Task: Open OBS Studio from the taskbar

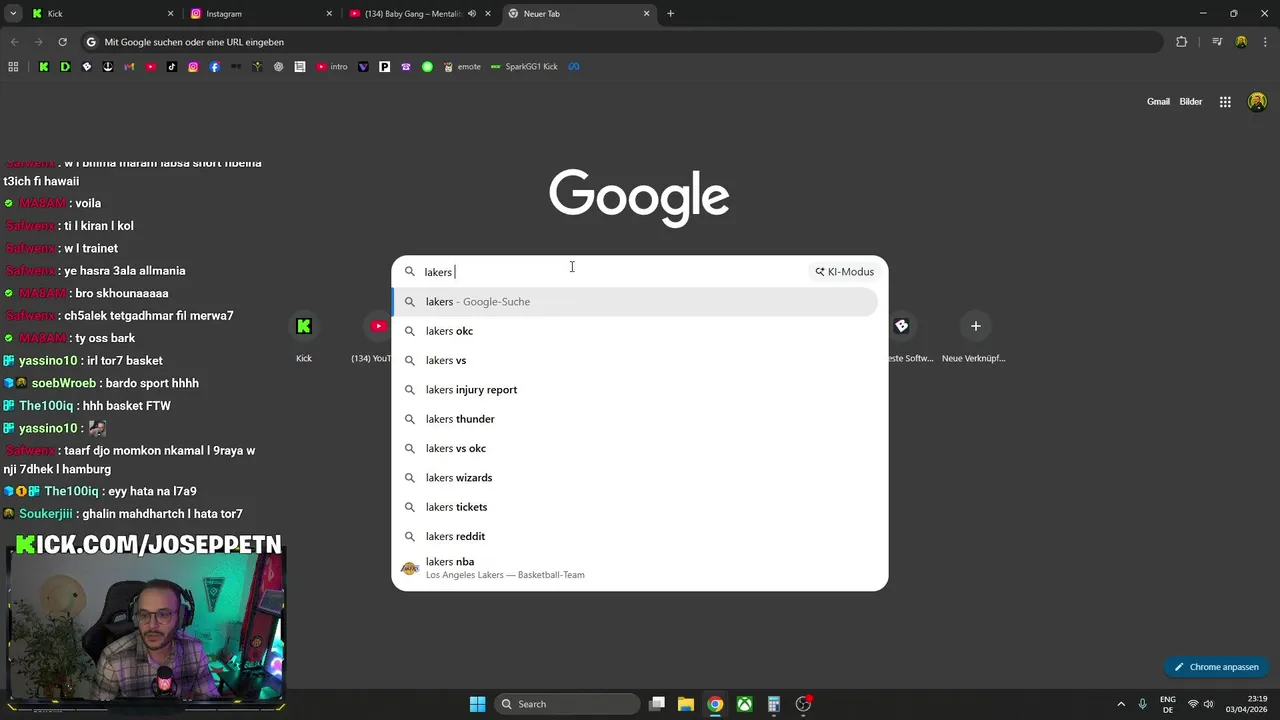Action: coord(803,704)
